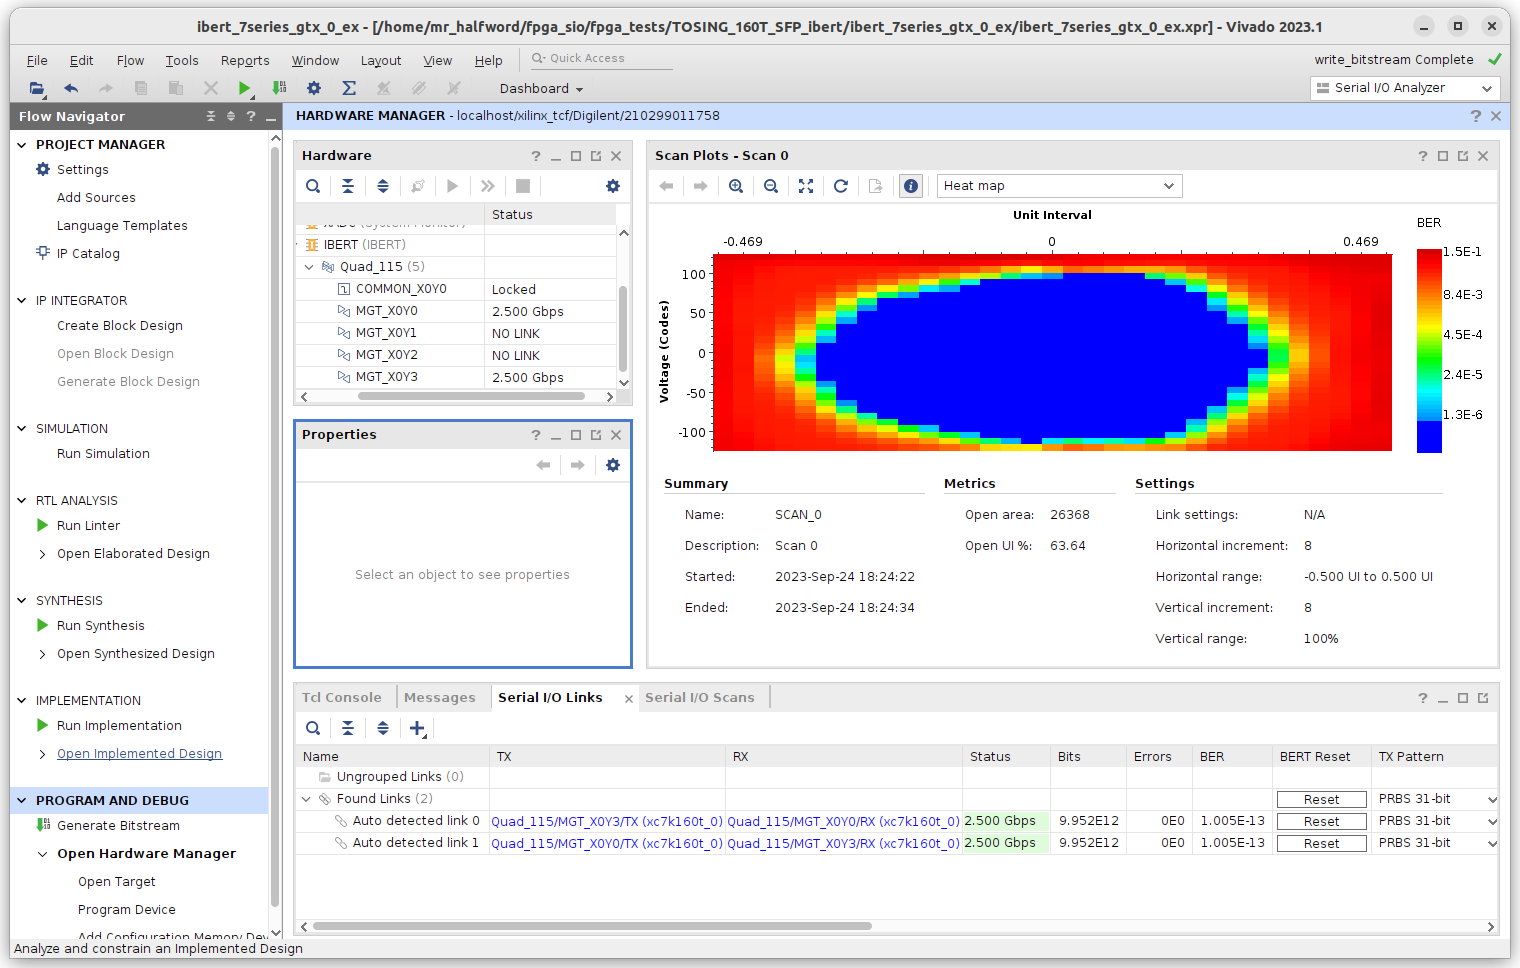Click the Program Device toolbar icon
This screenshot has width=1520, height=968.
(x=279, y=88)
